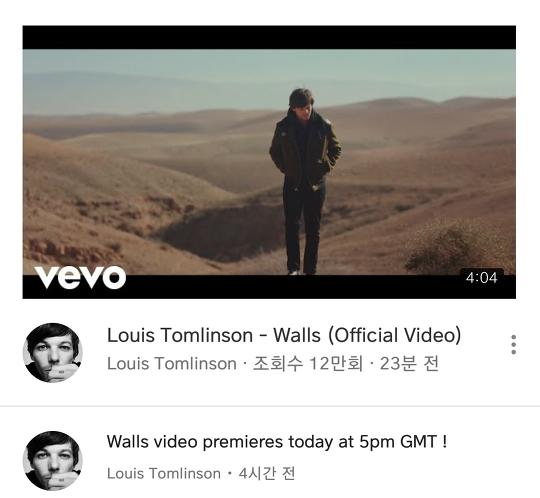Play the Walls video thumbnail
The image size is (540, 498).
(269, 162)
